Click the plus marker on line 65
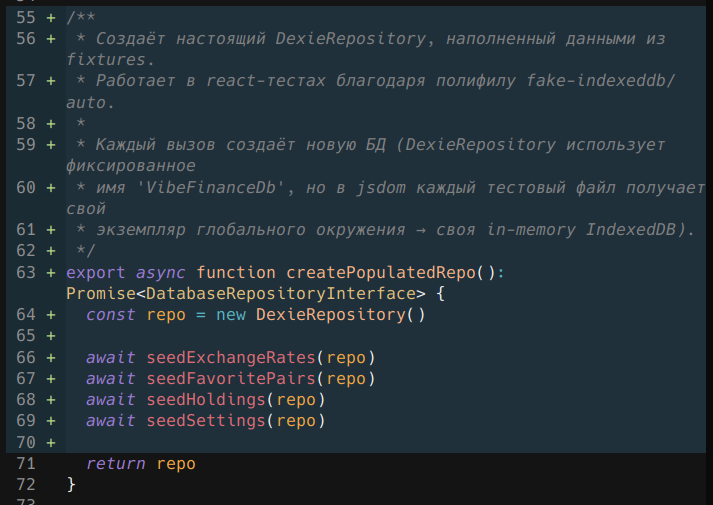The image size is (713, 505). coord(51,336)
